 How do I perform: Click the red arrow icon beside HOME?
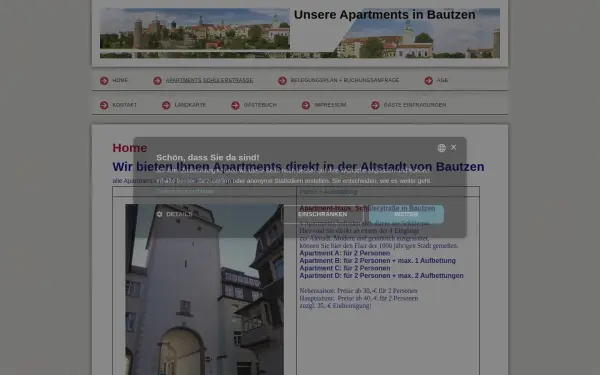[x=104, y=81]
